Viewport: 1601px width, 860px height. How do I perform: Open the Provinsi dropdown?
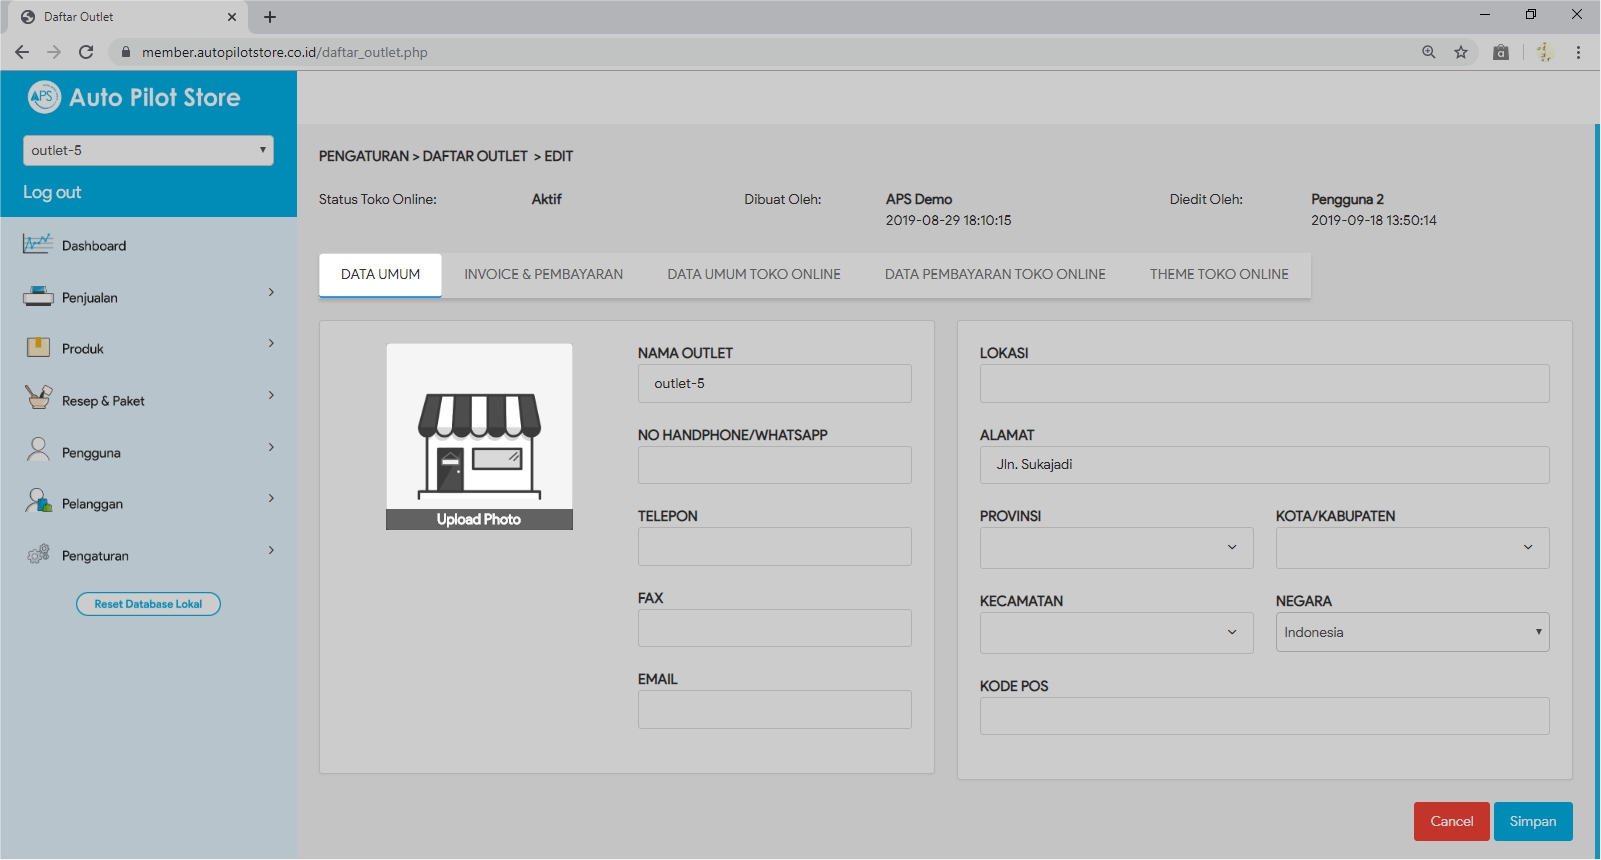pyautogui.click(x=1116, y=548)
